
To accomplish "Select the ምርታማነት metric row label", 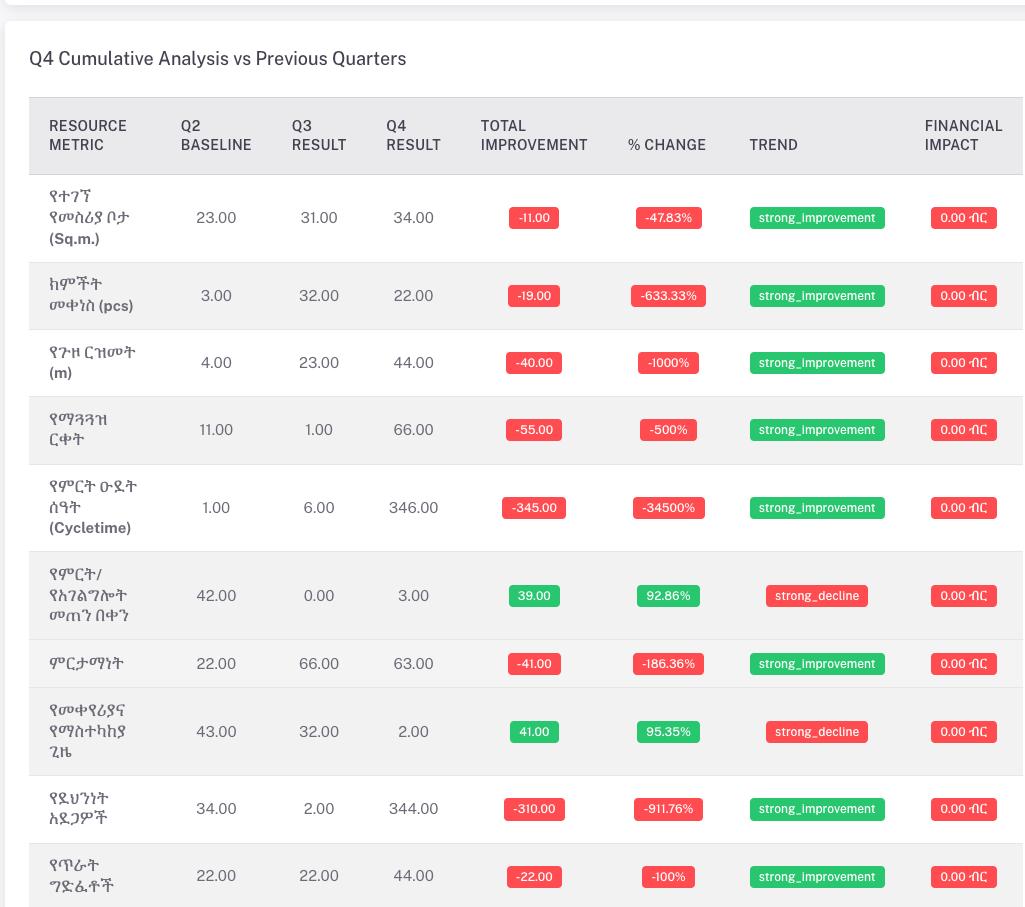I will 87,664.
